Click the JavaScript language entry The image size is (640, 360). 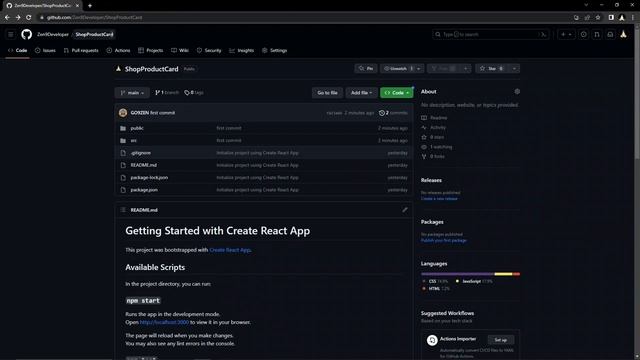coord(474,281)
